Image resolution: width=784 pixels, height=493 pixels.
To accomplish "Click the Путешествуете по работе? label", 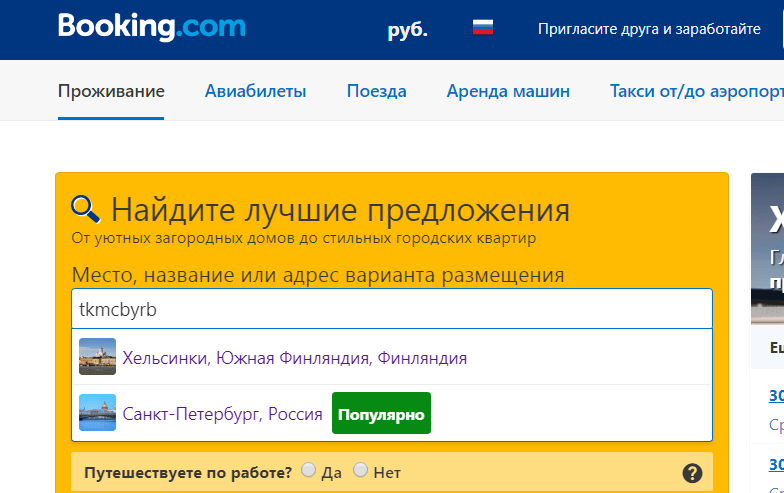I will (188, 472).
